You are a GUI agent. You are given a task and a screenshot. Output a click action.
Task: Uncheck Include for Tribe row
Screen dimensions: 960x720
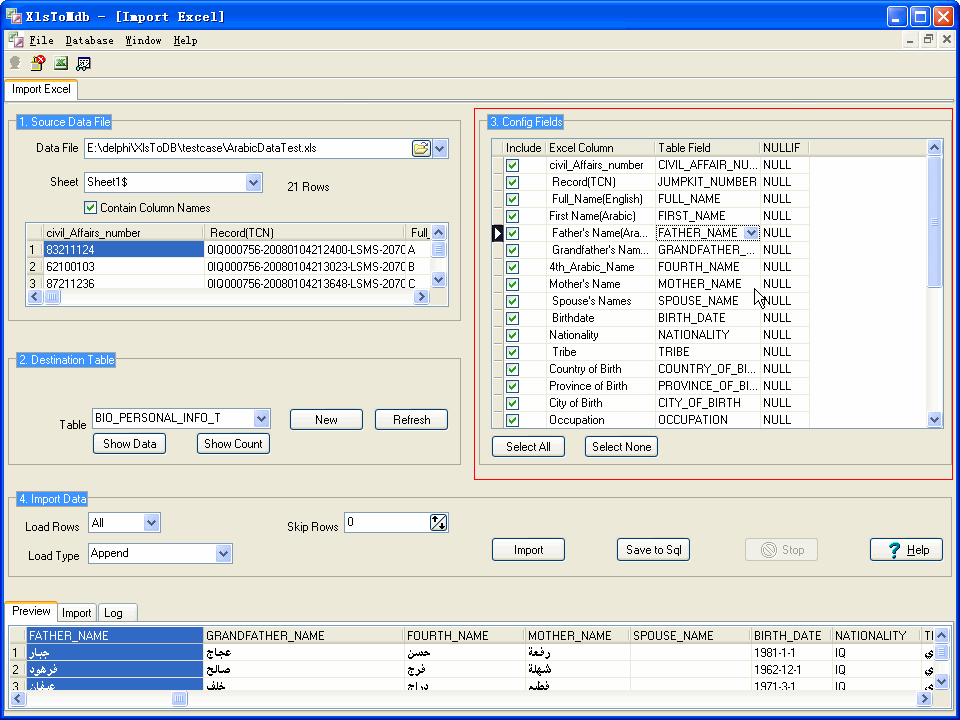click(x=512, y=352)
